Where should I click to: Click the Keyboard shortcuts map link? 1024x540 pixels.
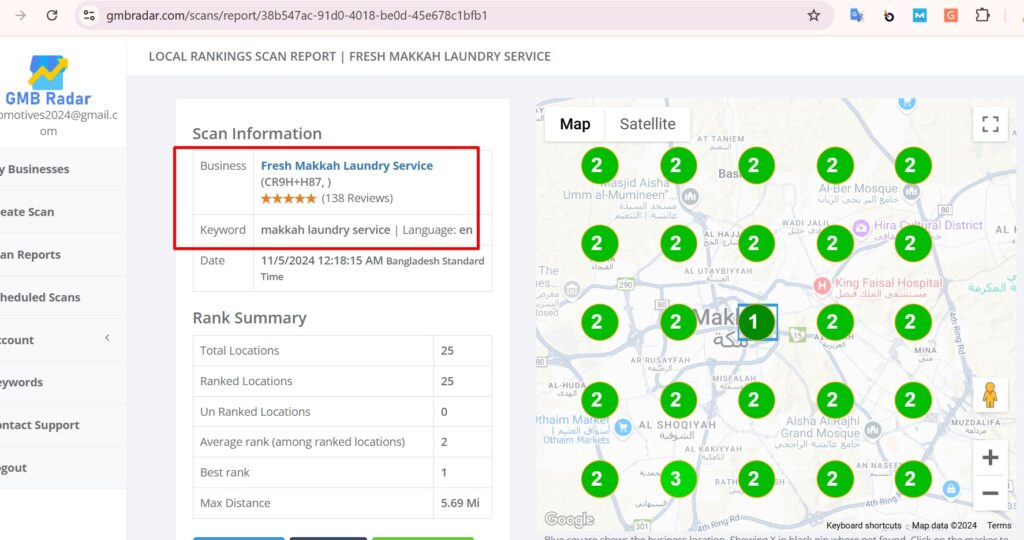pos(863,525)
